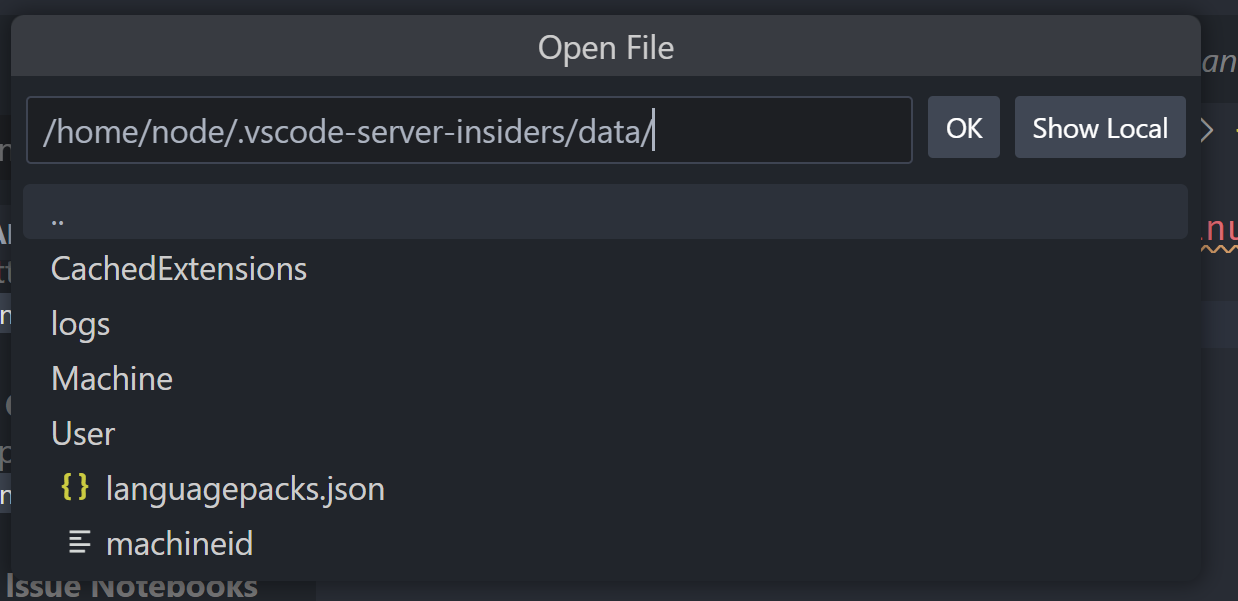Place cursor after "data/" in the path
1238x601 pixels.
pyautogui.click(x=652, y=130)
